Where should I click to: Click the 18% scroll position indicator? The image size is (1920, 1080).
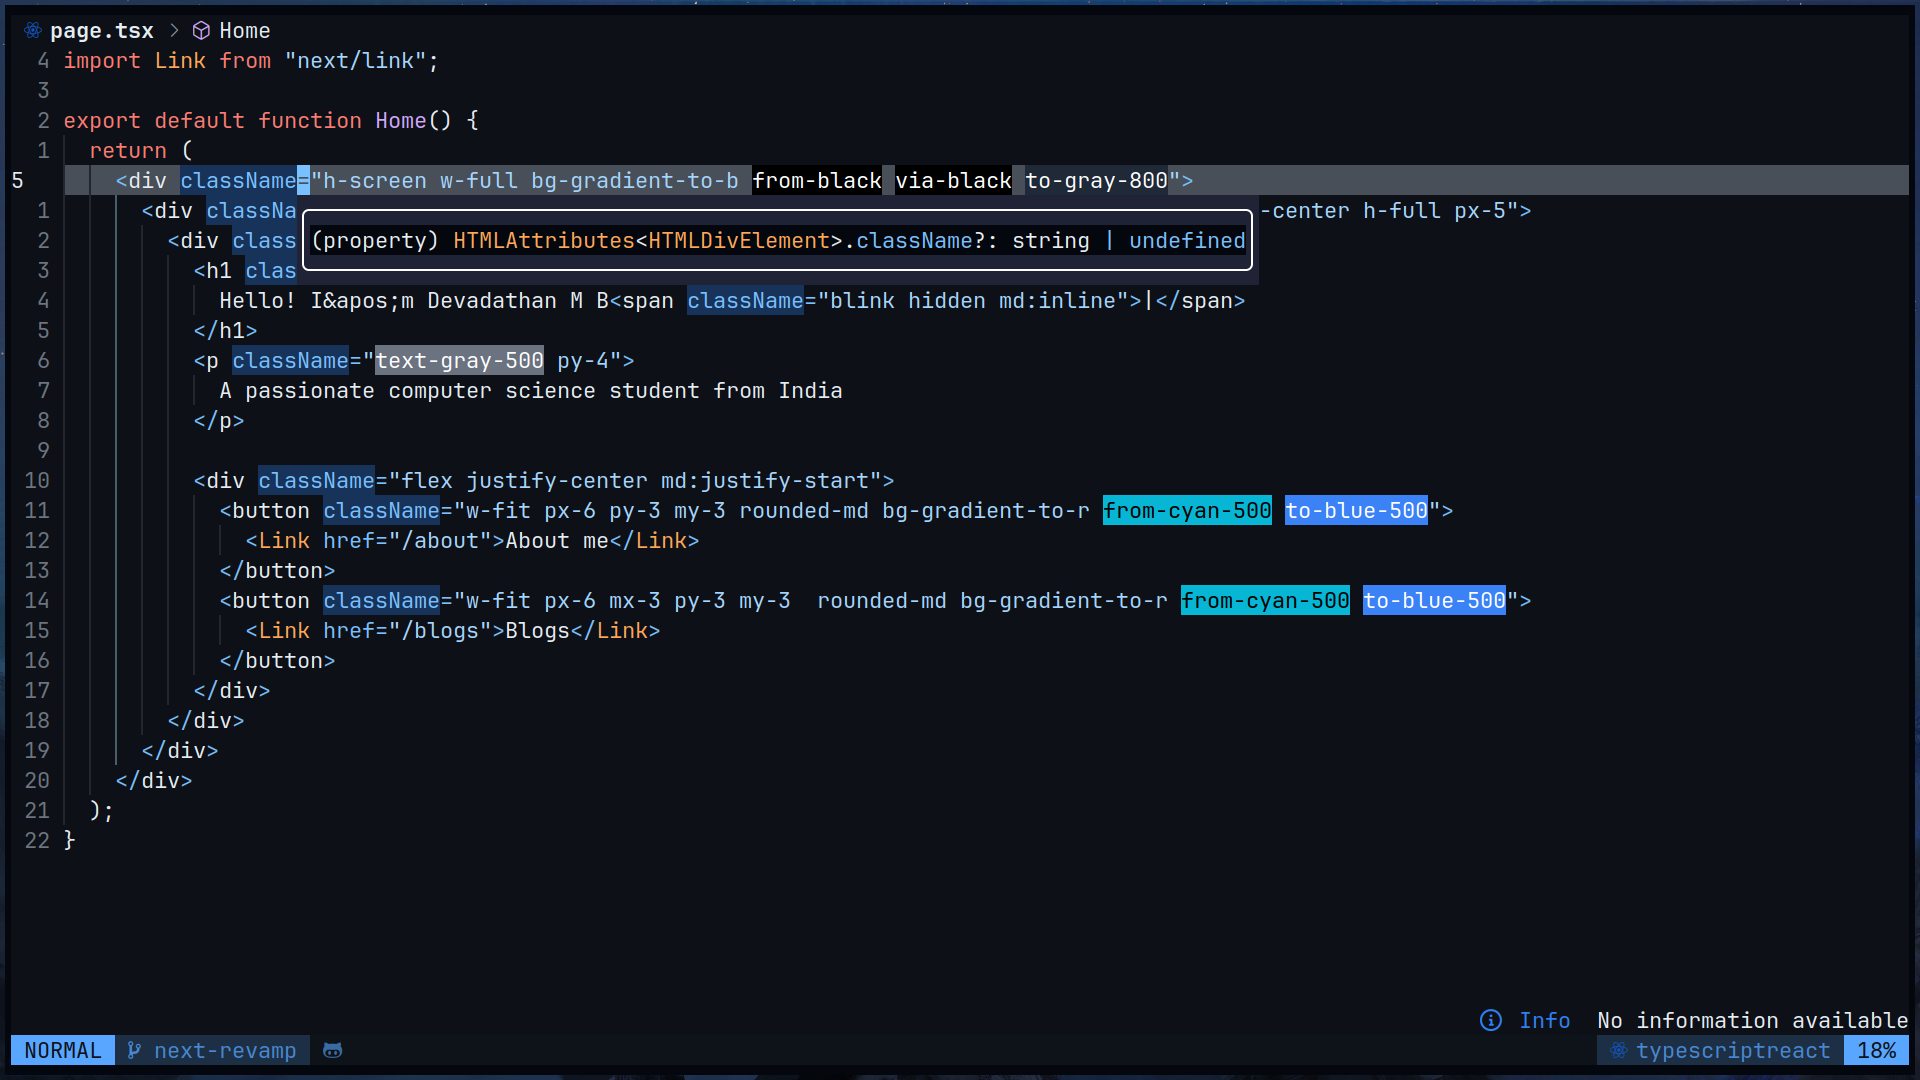(x=1876, y=1050)
